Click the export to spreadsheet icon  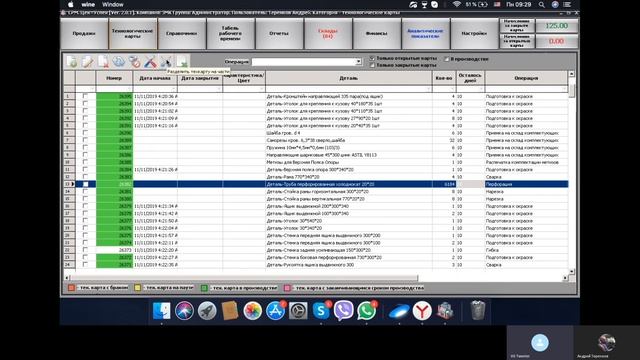(182, 62)
